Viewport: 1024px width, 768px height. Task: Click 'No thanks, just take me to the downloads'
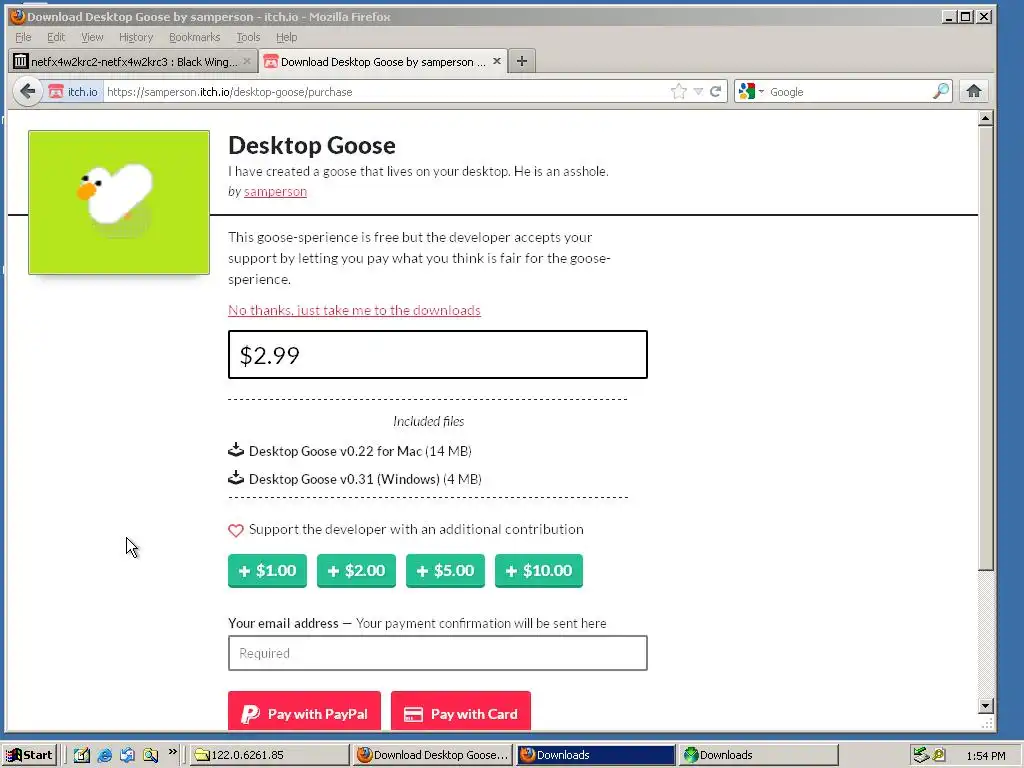[354, 310]
